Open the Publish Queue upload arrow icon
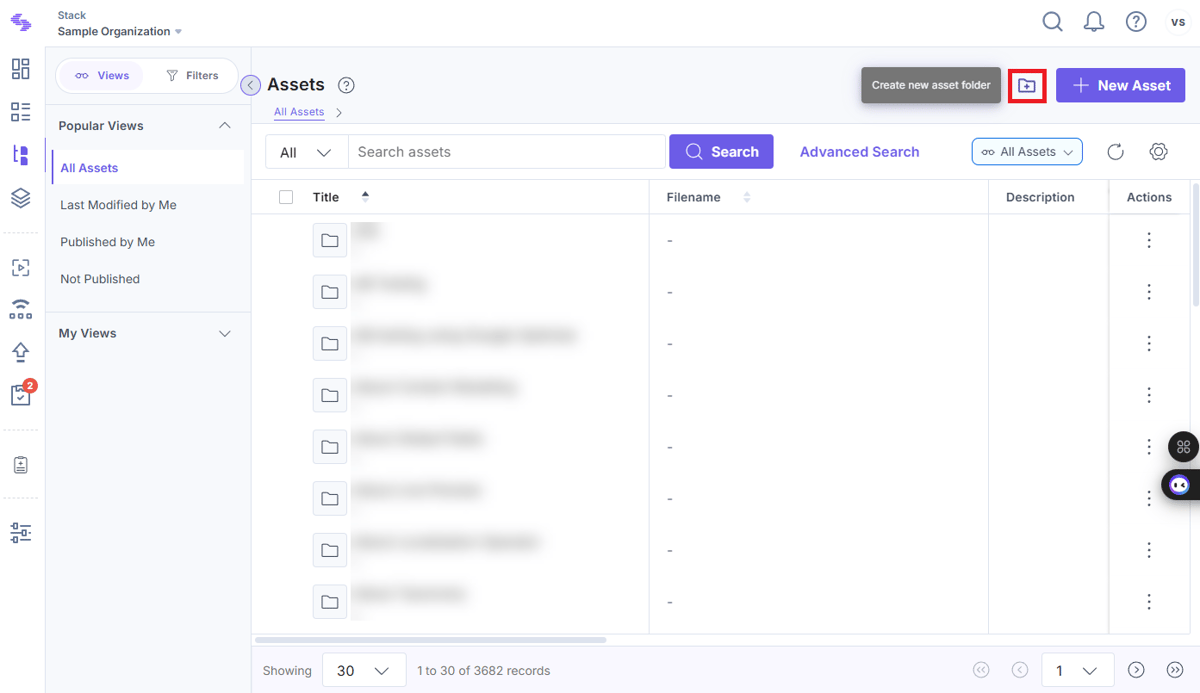 [21, 352]
